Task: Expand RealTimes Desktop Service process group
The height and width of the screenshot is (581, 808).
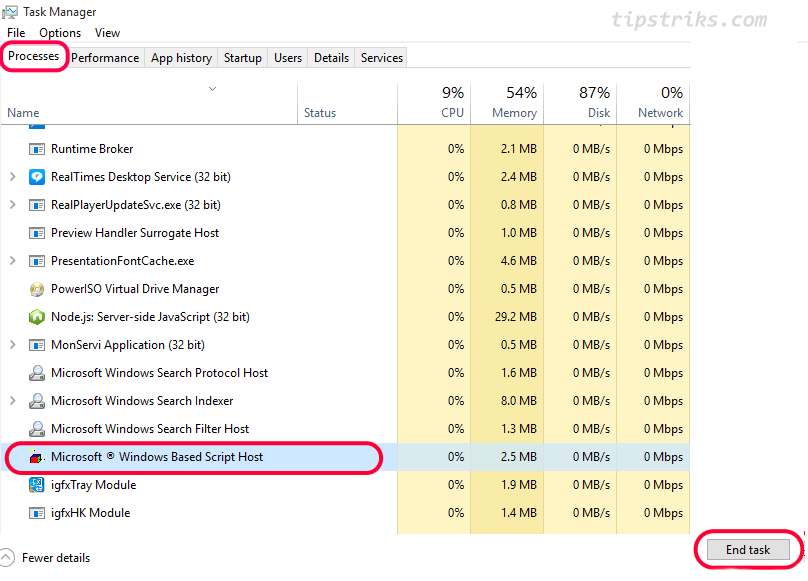Action: click(x=13, y=177)
